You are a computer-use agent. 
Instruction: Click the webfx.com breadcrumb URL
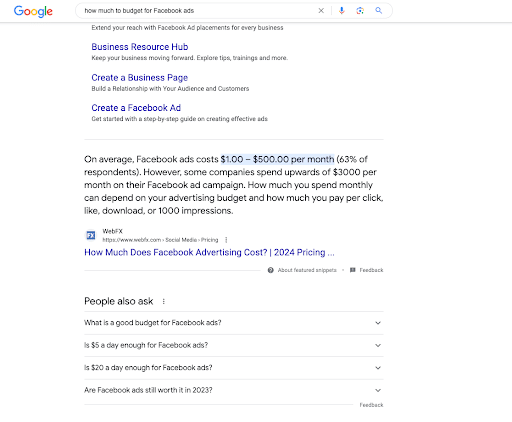pos(160,240)
